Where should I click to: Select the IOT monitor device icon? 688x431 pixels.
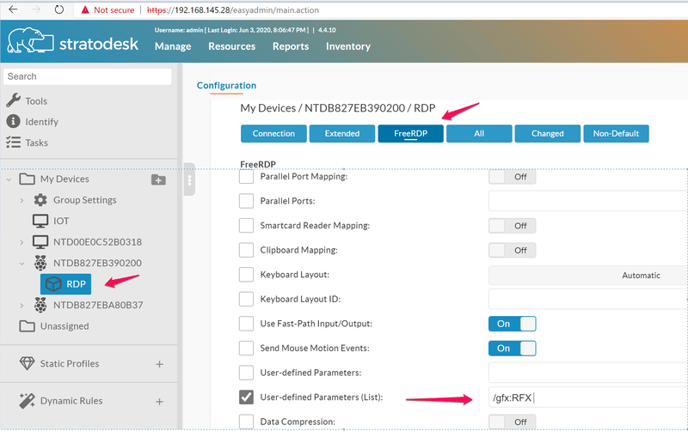(40, 221)
